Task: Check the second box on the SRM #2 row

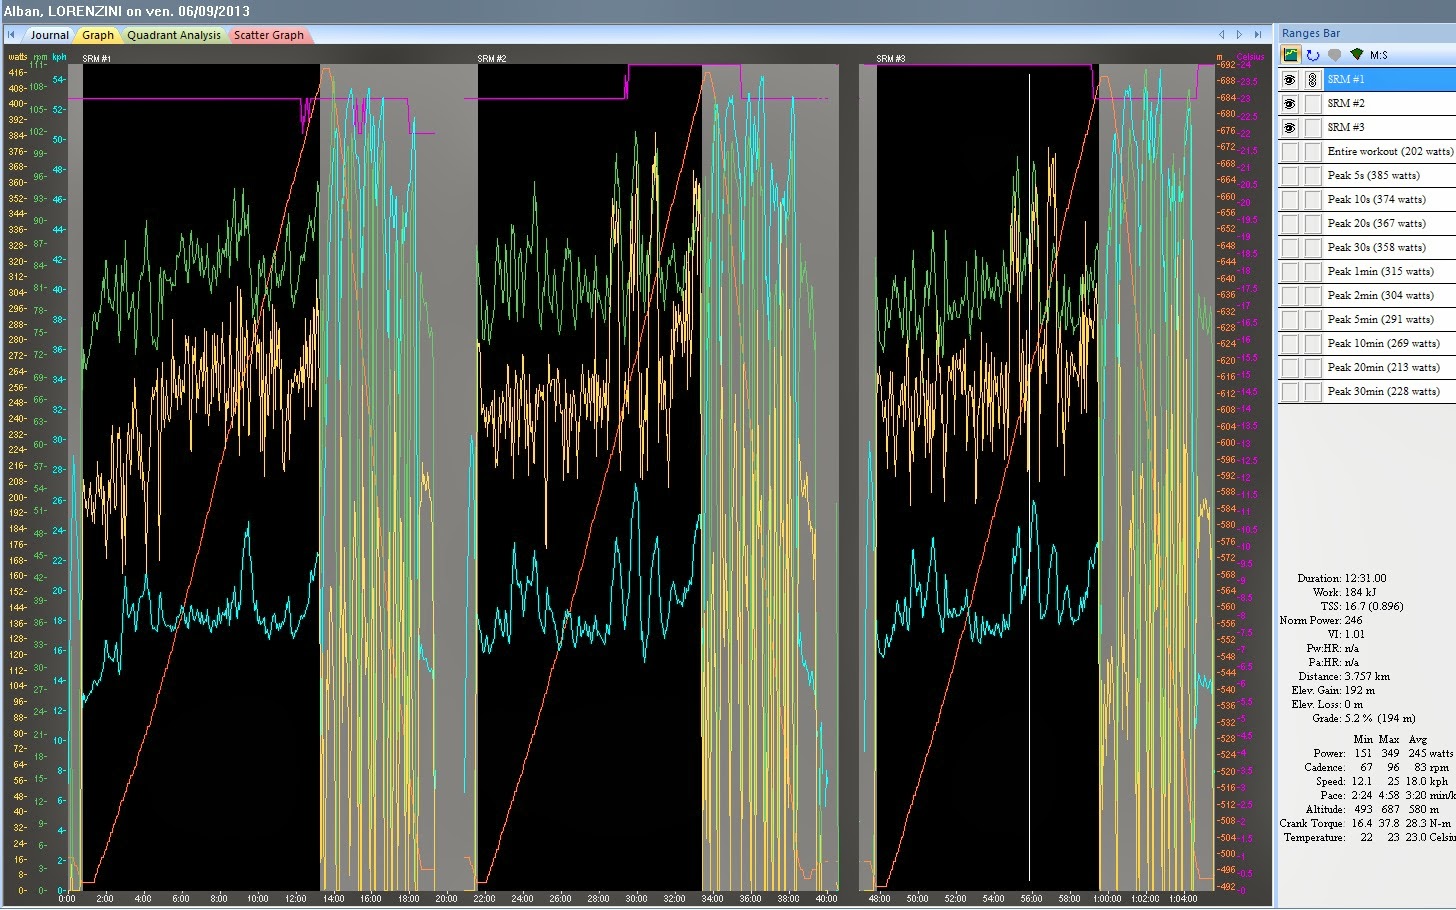Action: (1312, 103)
